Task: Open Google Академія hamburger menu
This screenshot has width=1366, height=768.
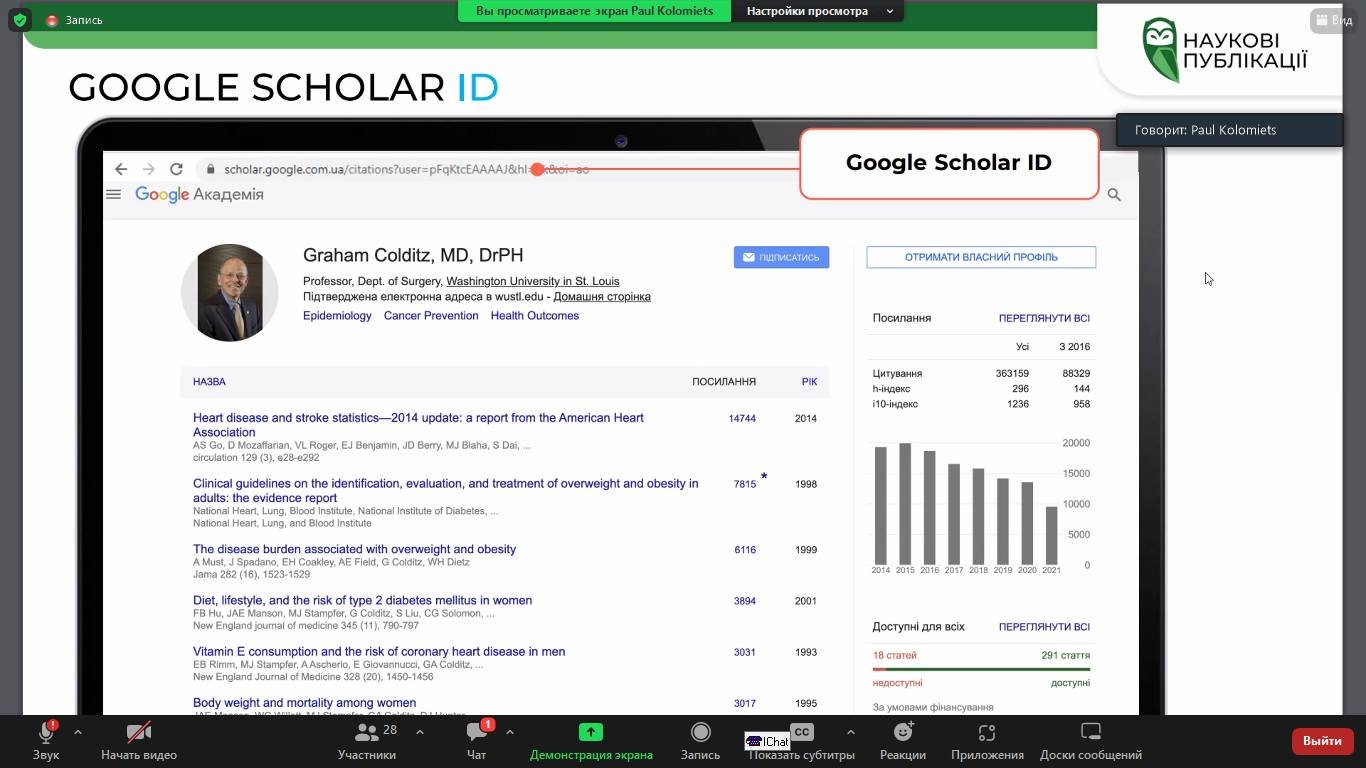Action: coord(114,194)
